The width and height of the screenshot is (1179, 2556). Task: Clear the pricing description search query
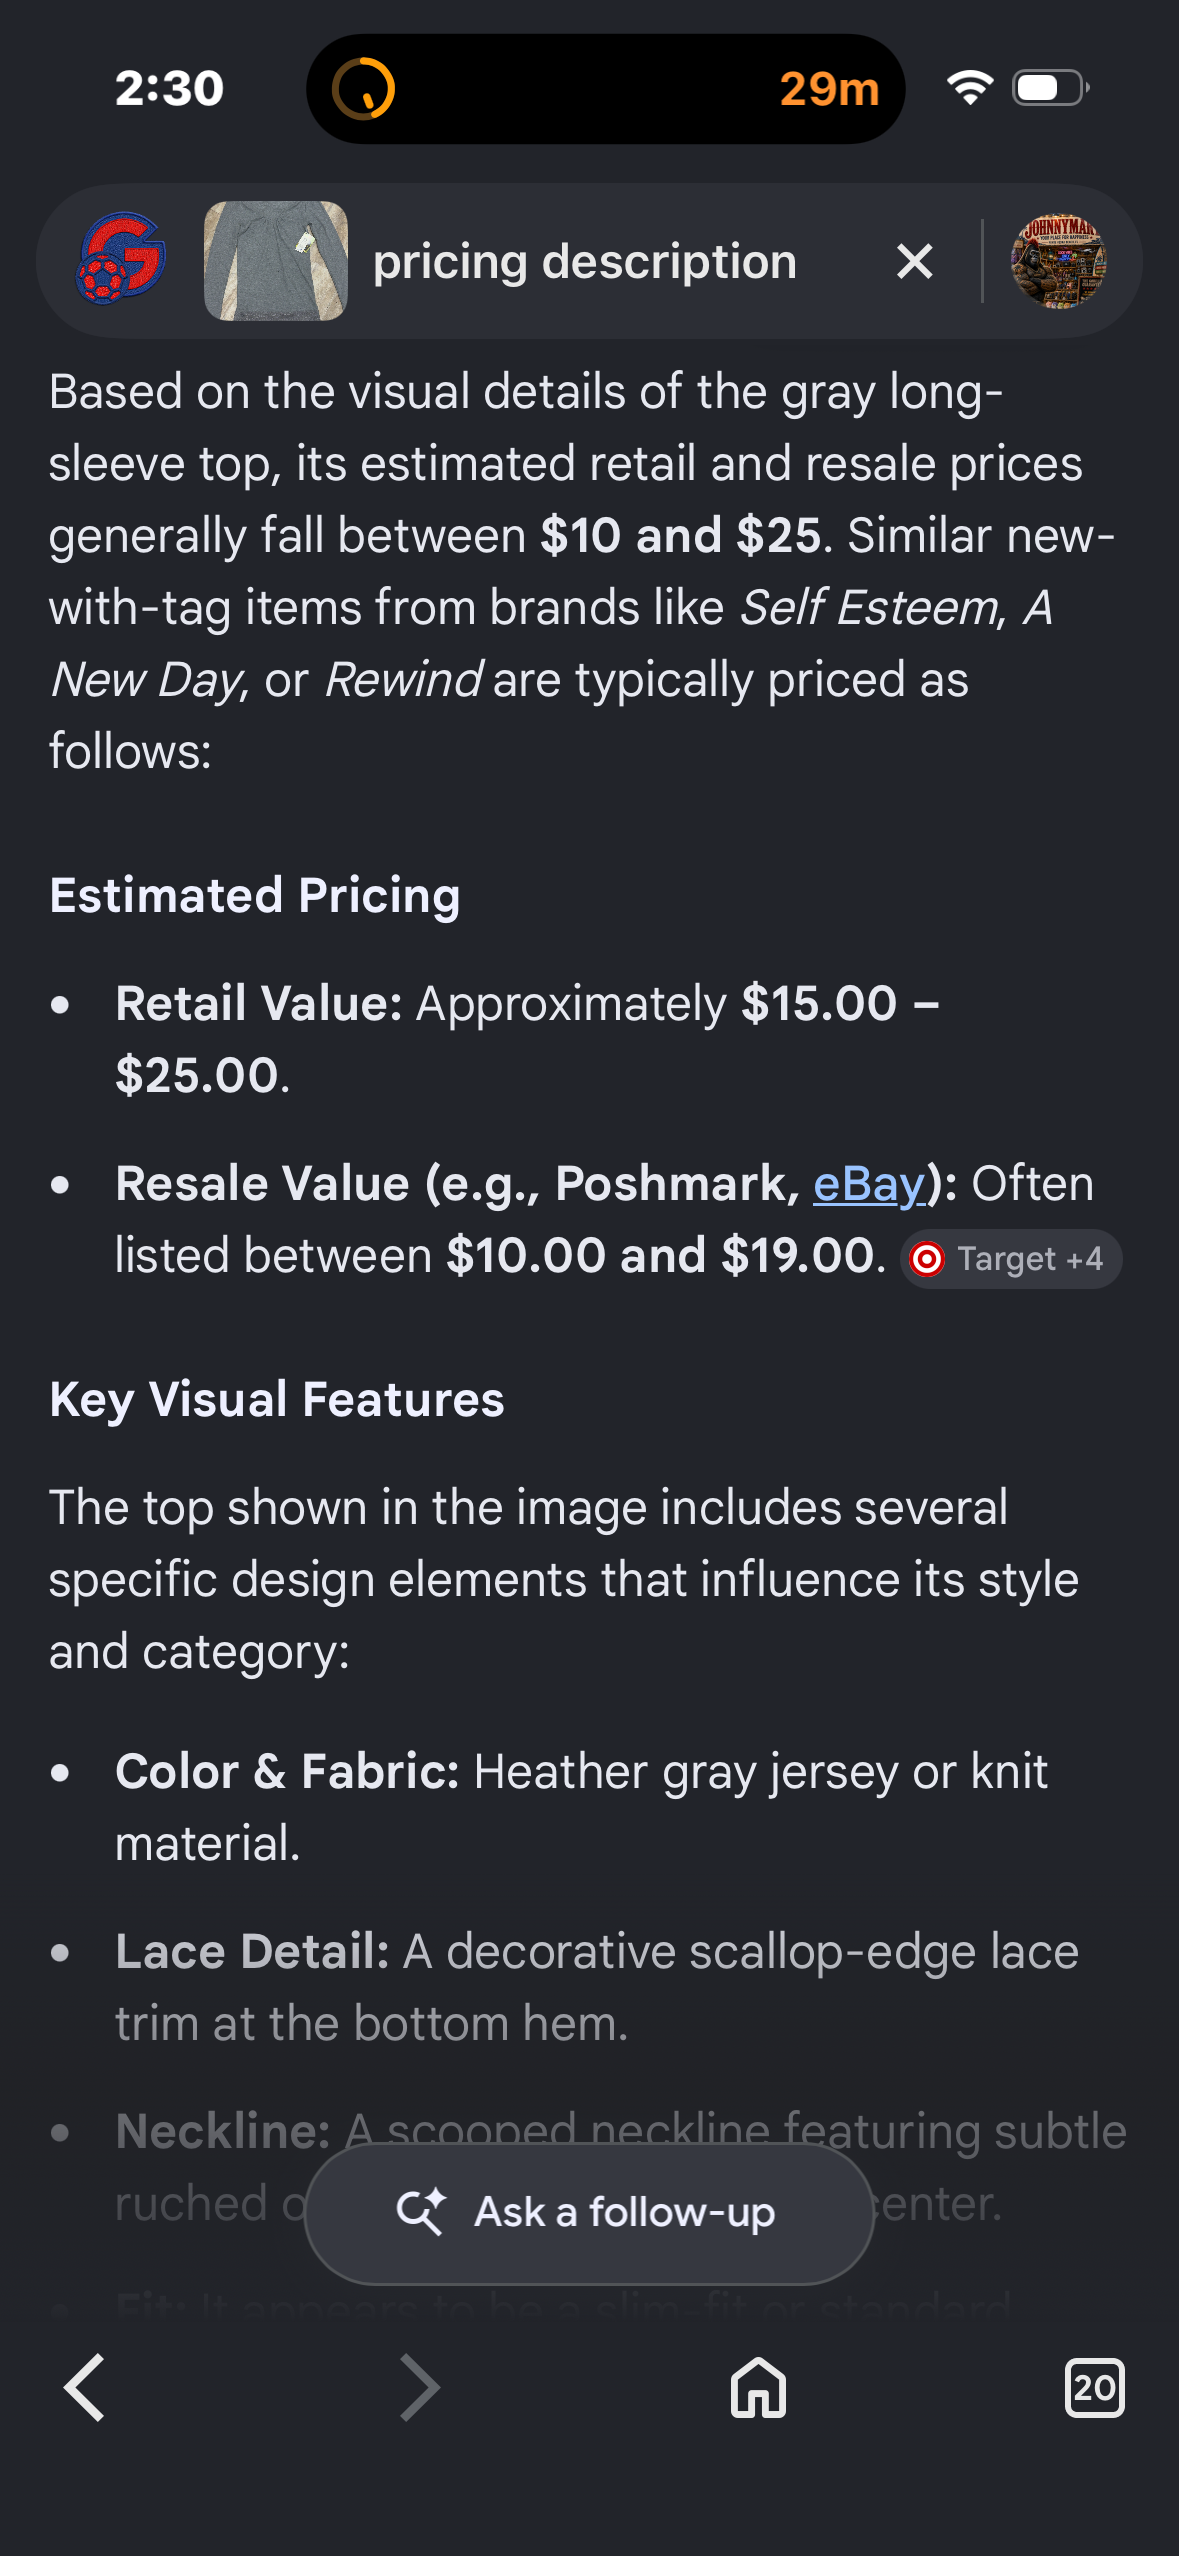915,262
